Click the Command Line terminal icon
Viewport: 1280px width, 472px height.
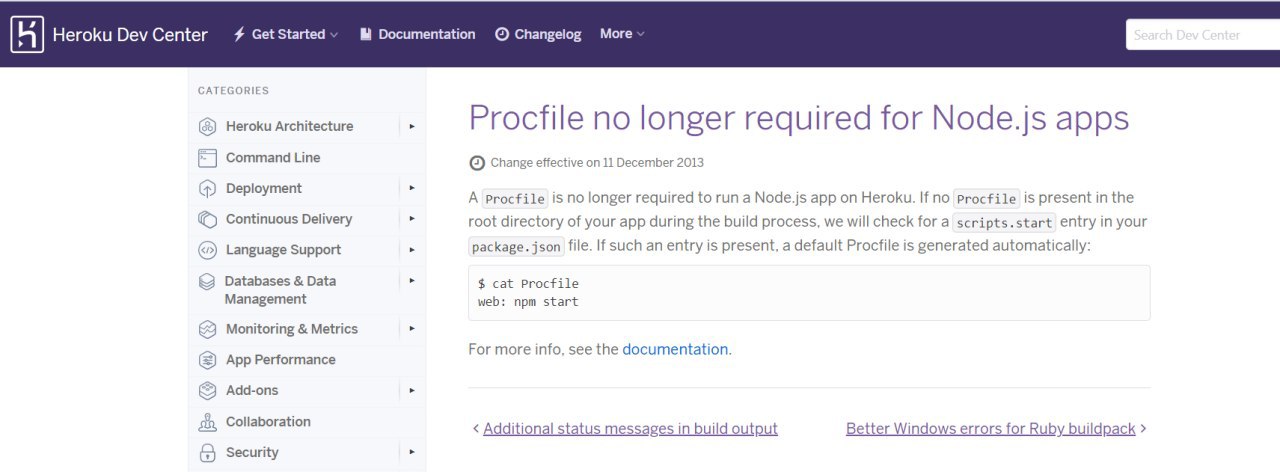point(207,158)
